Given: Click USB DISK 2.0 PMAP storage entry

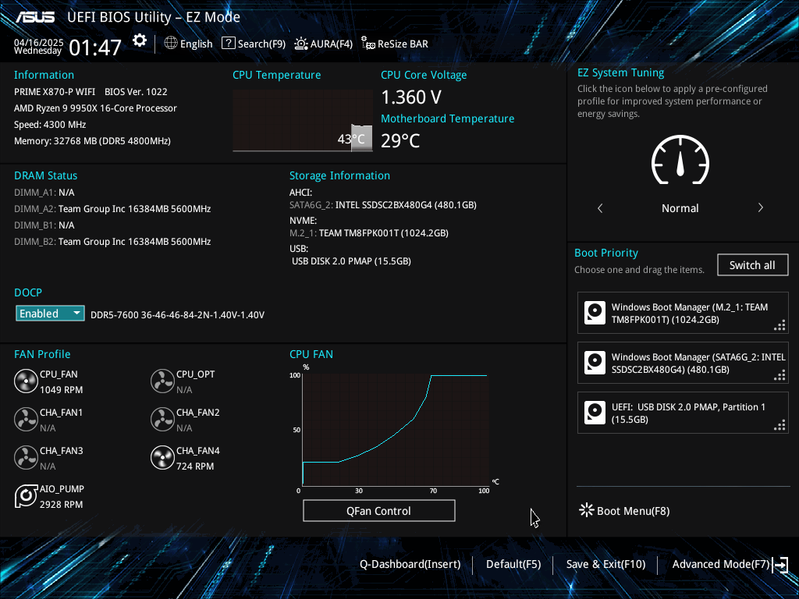Looking at the screenshot, I should pos(351,261).
